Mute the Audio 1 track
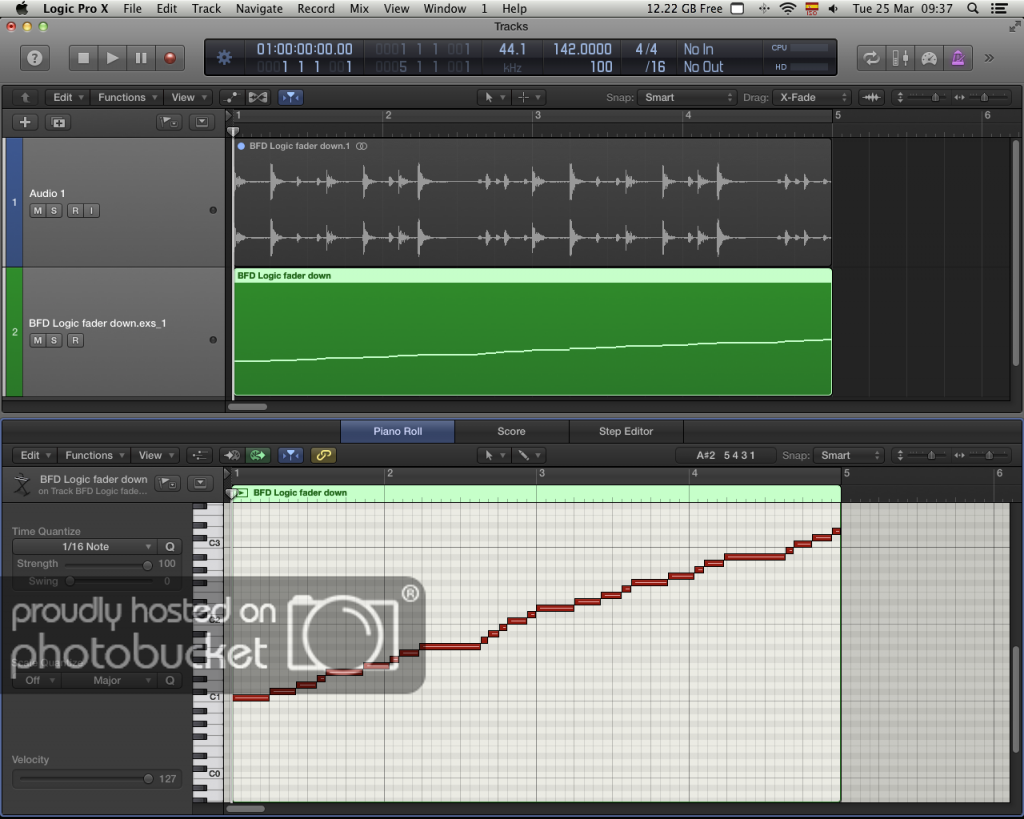1024x819 pixels. click(x=38, y=210)
